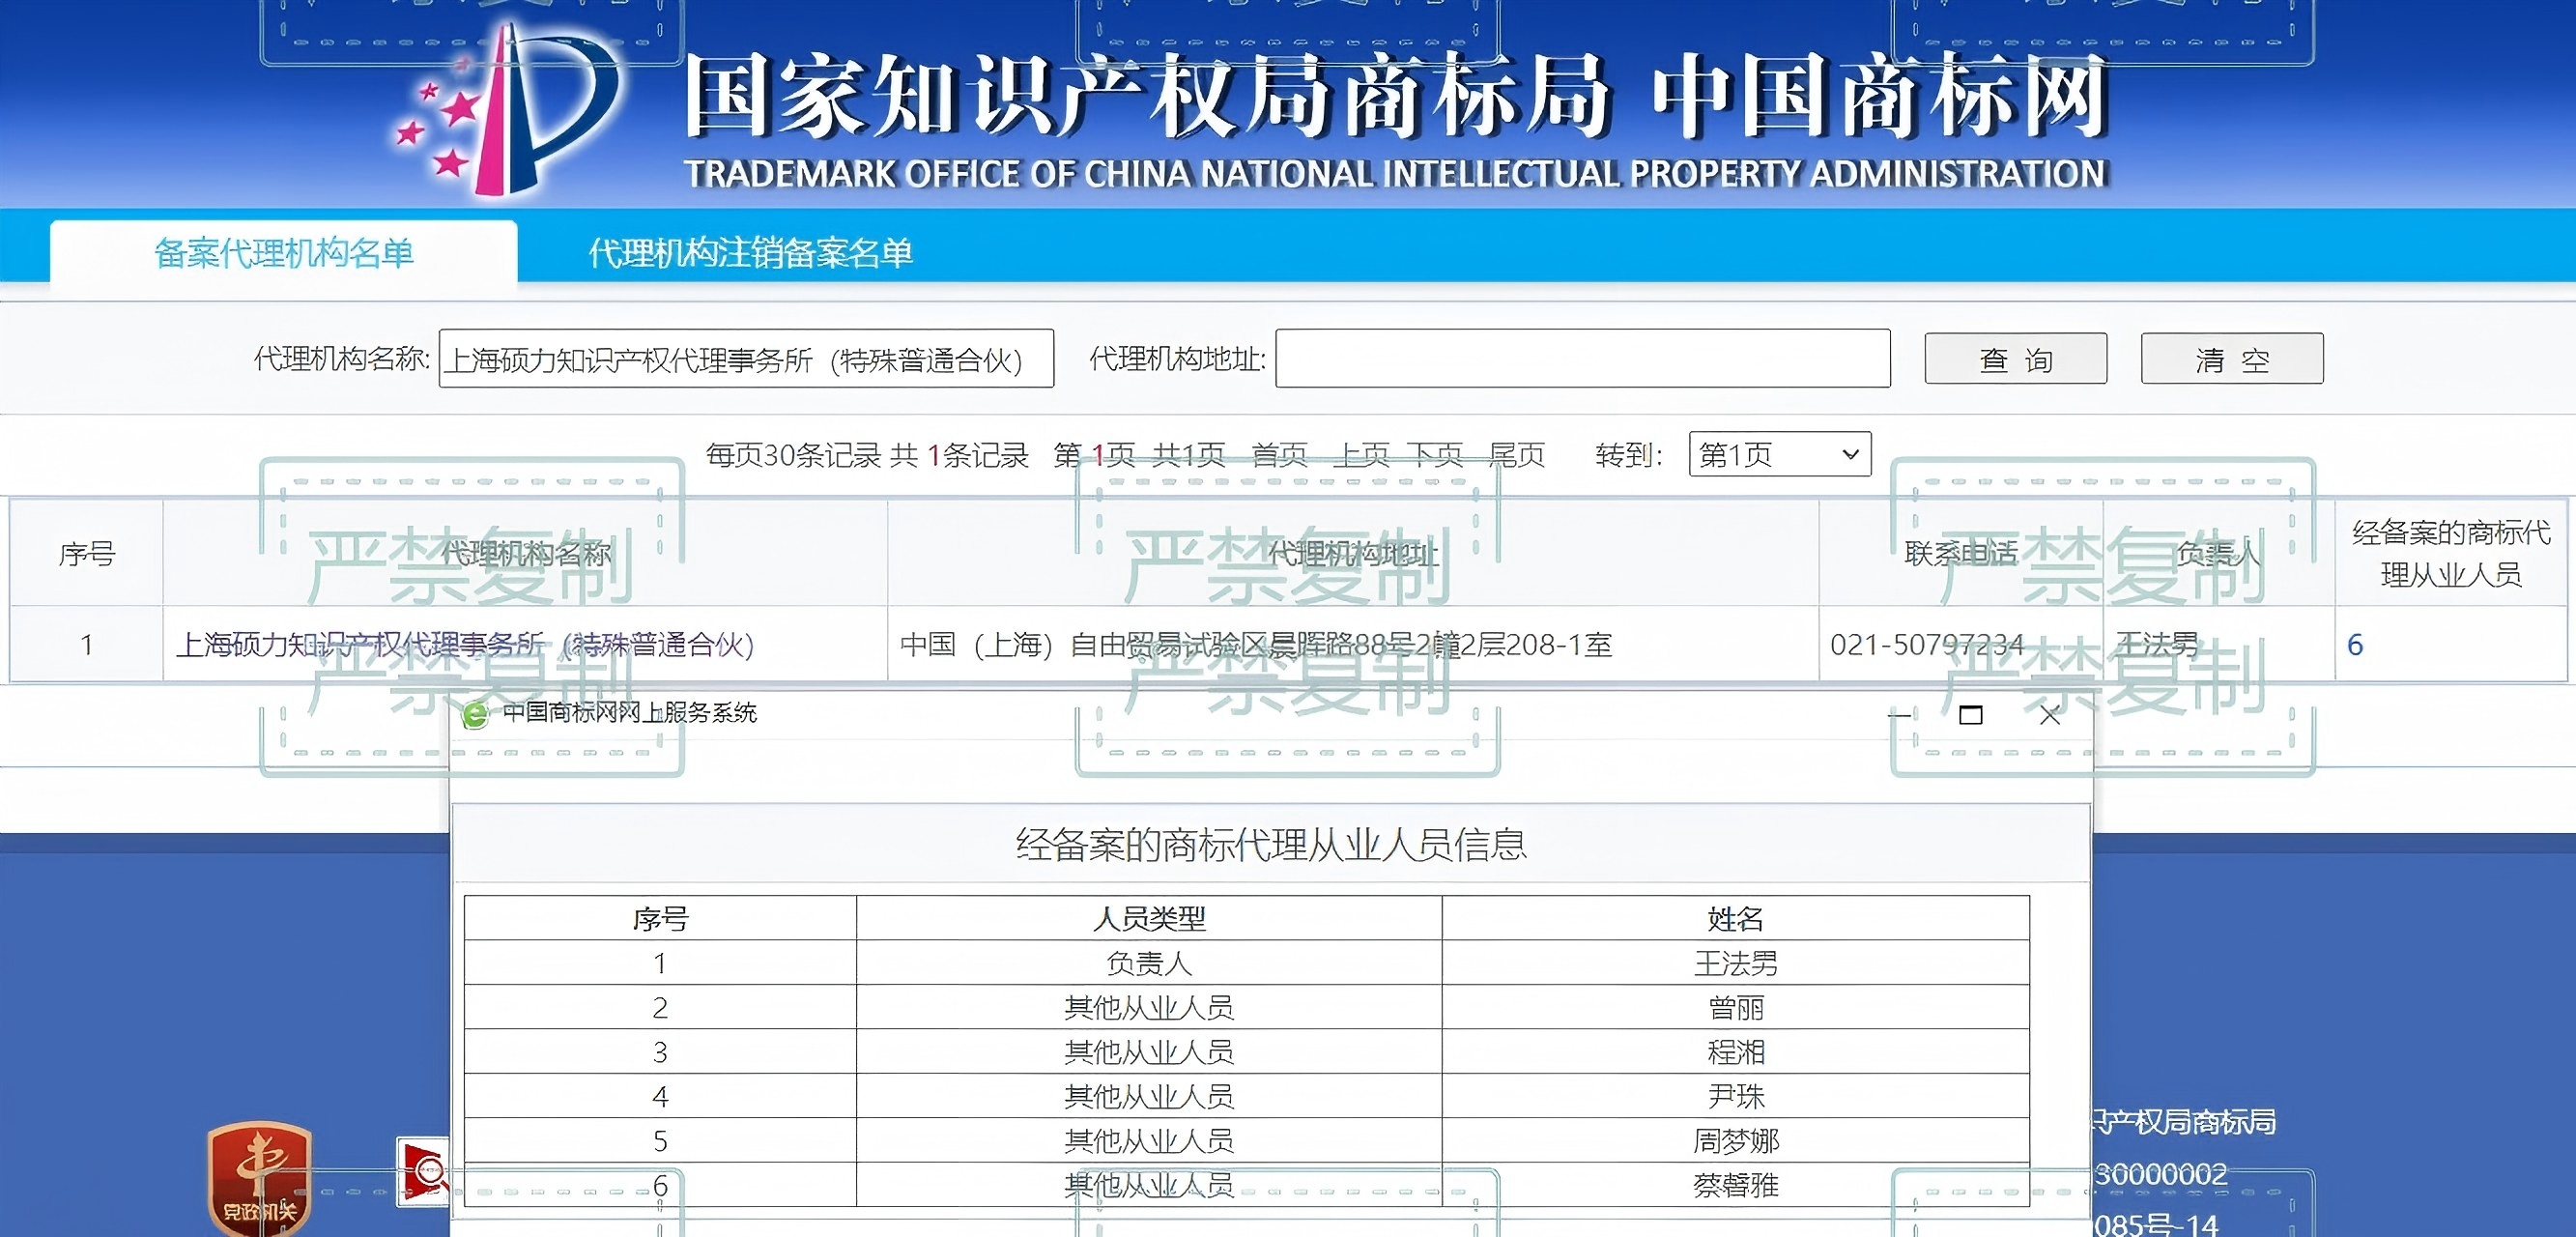The image size is (2576, 1237).
Task: Minimize the 中国商标网网上服务系统 popup window
Action: pyautogui.click(x=1898, y=715)
